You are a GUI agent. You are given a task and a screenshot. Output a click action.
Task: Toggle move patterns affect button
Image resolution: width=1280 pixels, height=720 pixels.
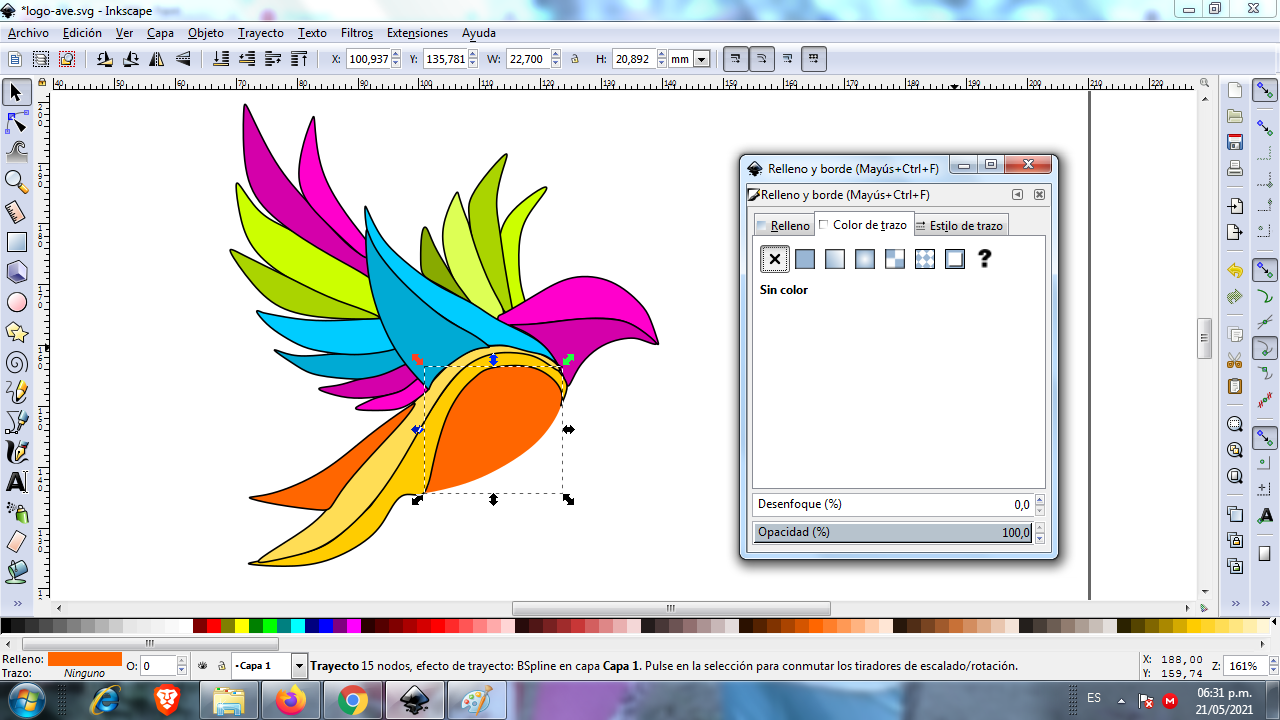[814, 59]
